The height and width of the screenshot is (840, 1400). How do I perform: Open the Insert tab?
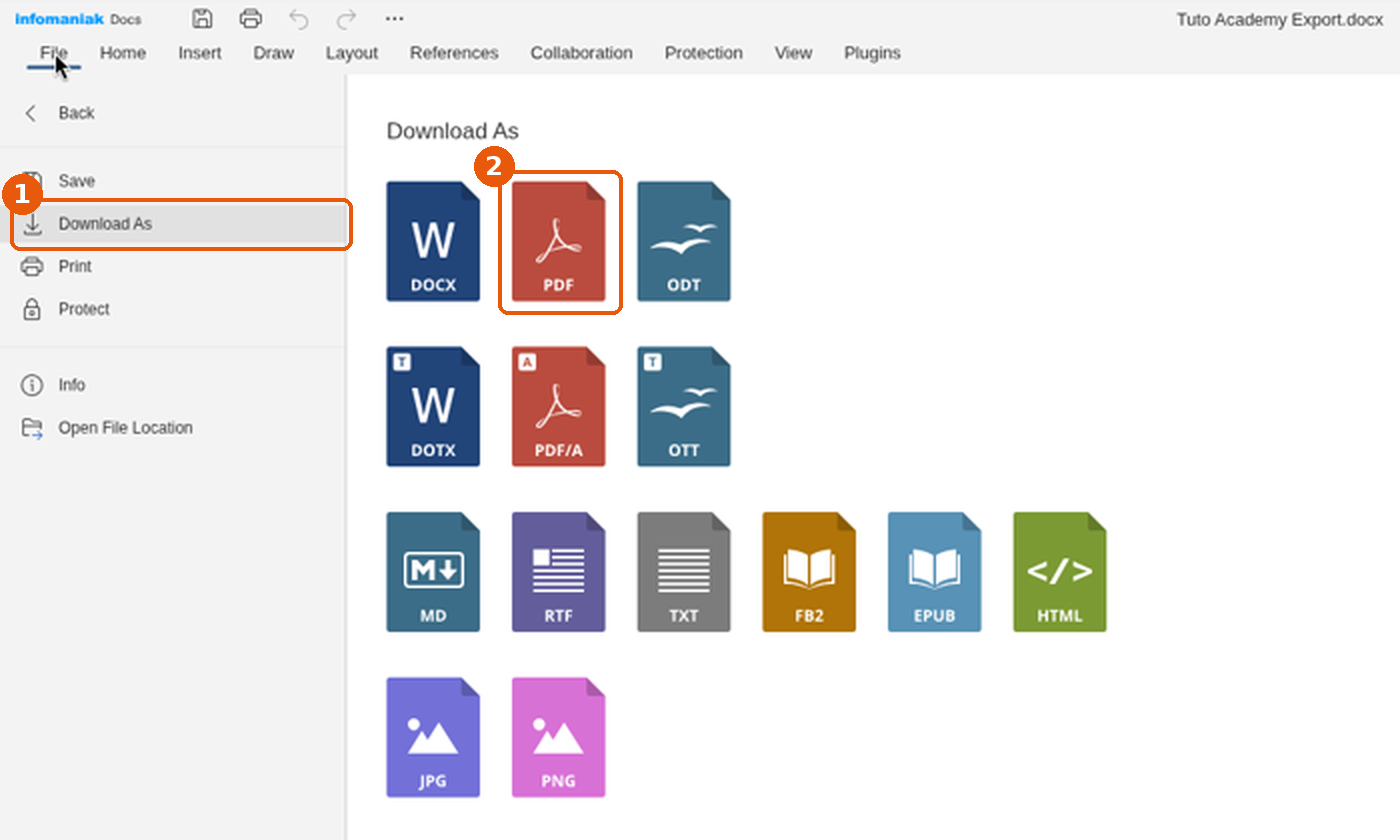pos(200,53)
